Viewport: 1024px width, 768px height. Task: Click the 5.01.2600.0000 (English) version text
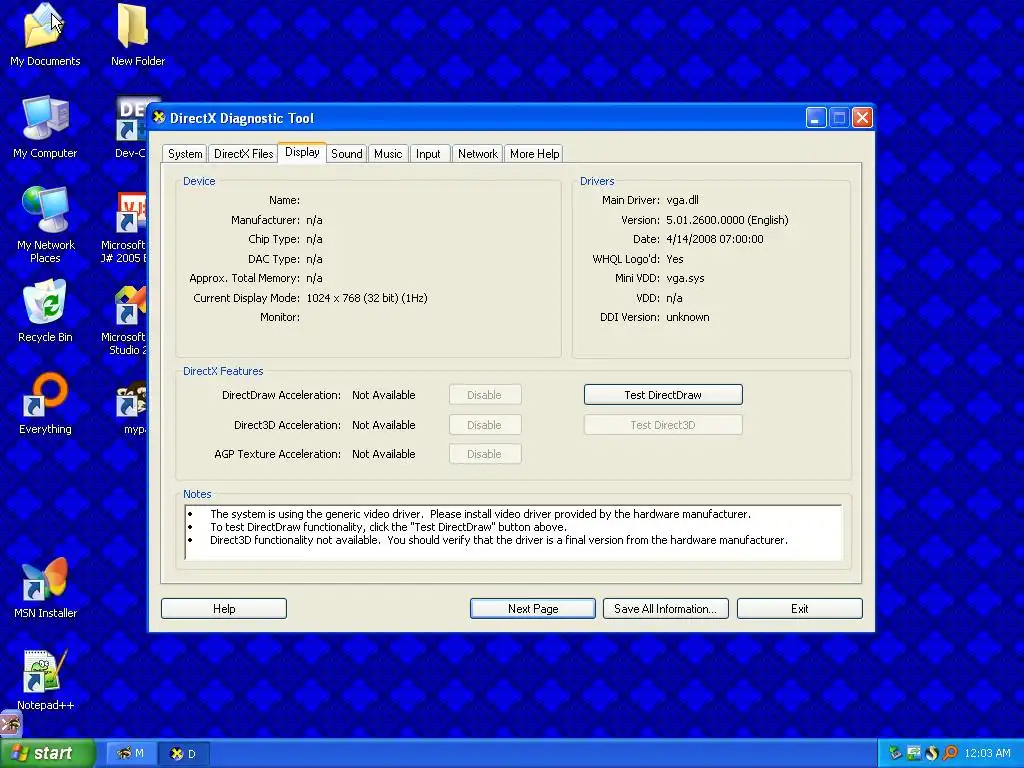727,220
